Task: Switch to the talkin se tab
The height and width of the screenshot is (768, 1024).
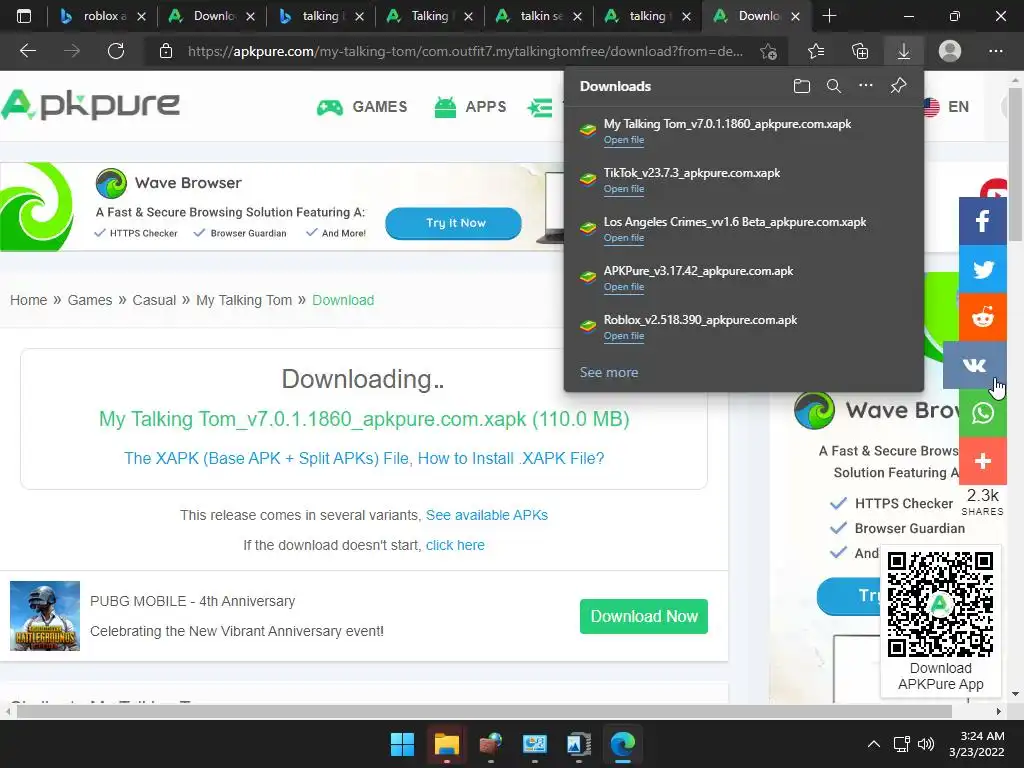Action: coord(538,16)
